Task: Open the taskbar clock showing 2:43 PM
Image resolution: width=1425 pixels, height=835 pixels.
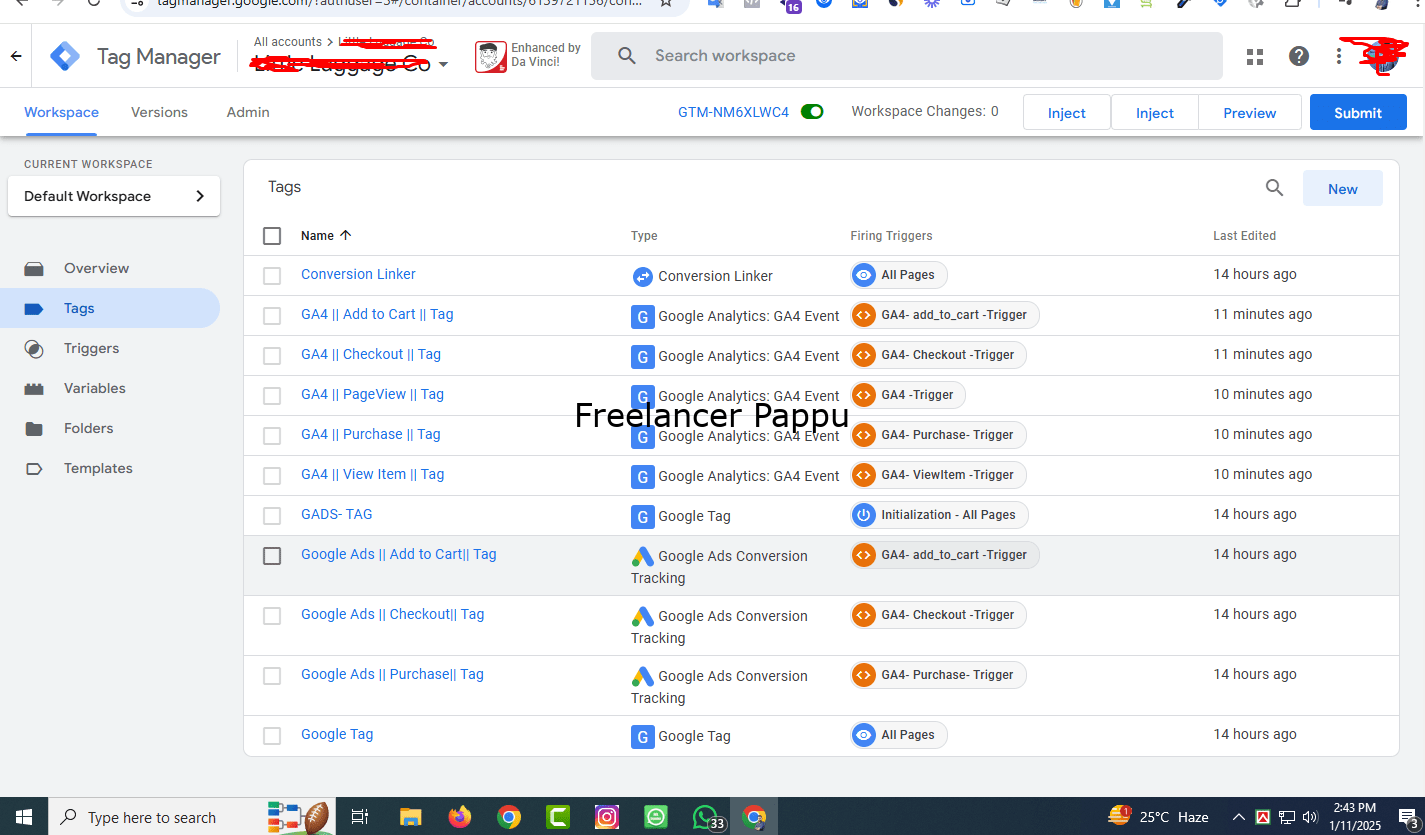Action: (x=1355, y=817)
